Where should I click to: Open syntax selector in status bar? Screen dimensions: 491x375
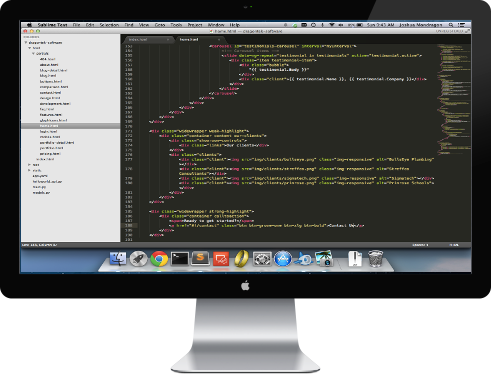pos(454,245)
